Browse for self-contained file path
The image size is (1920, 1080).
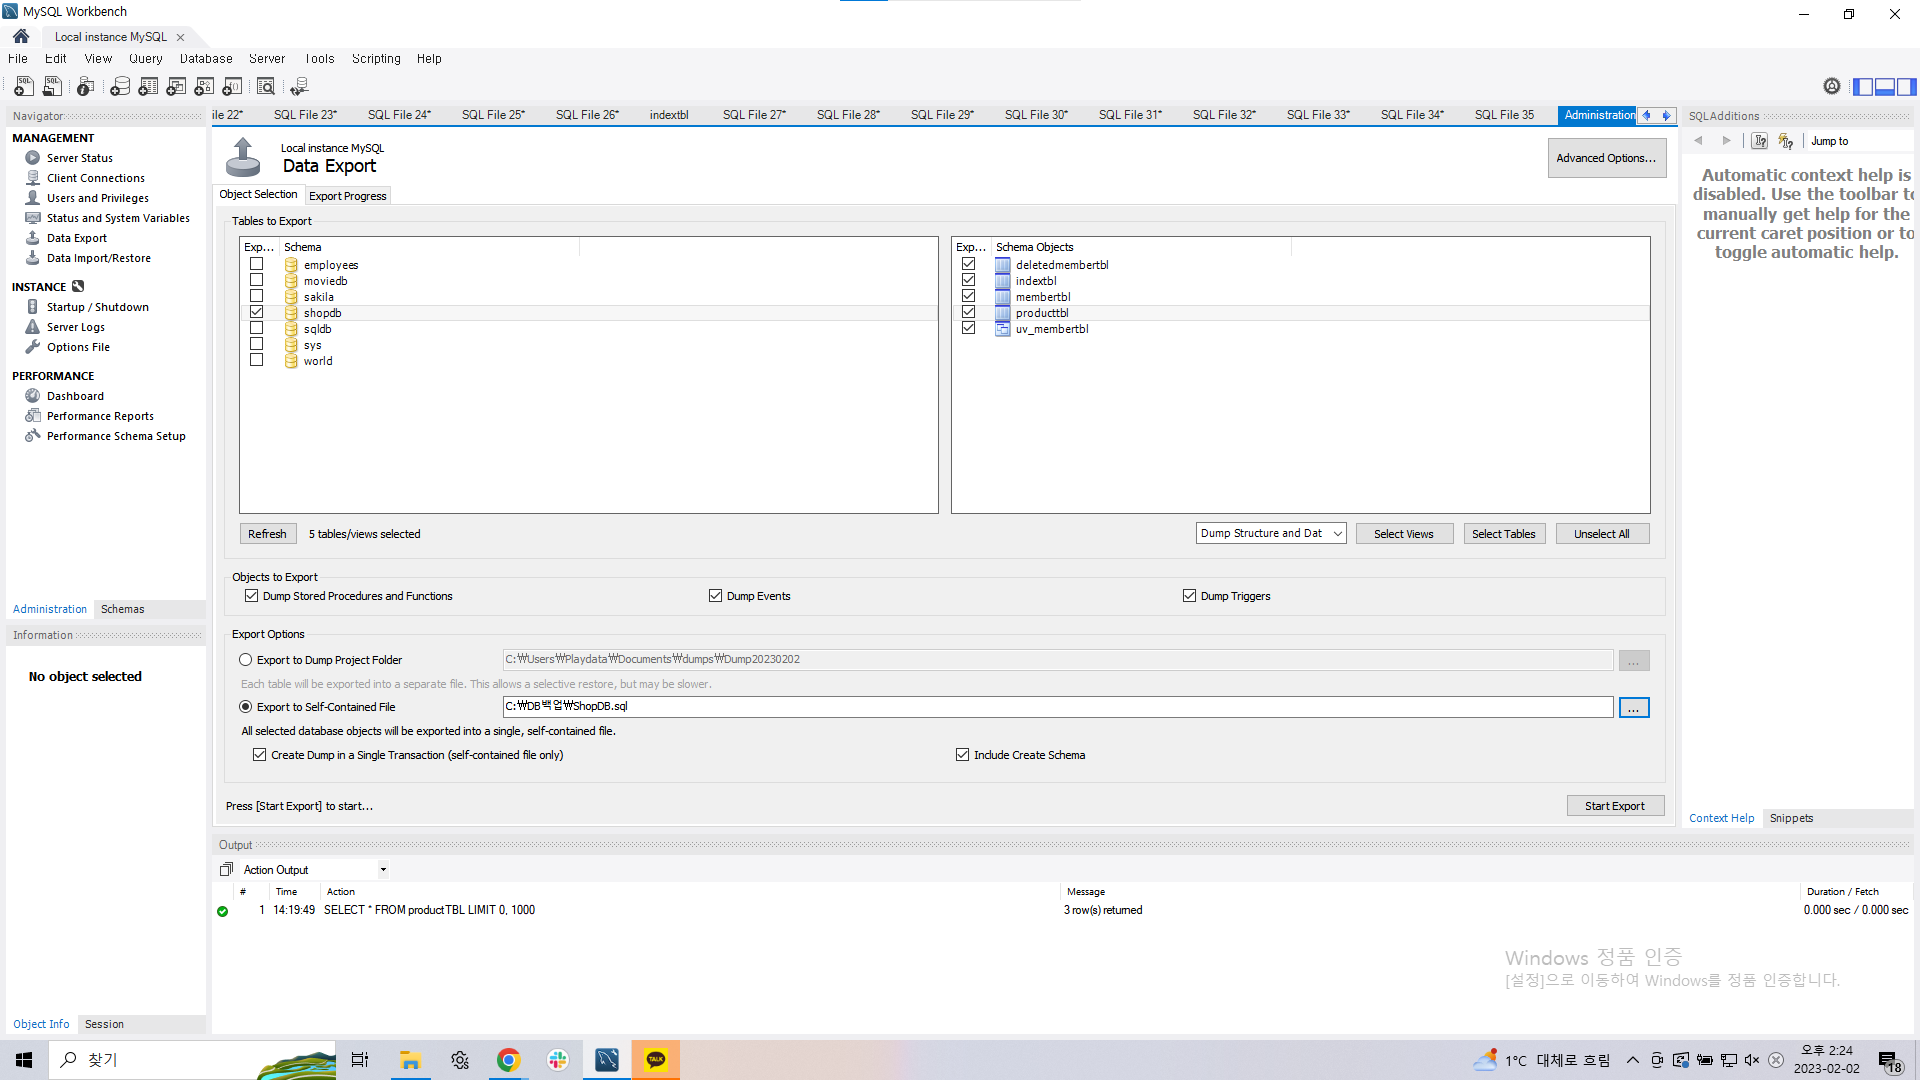pos(1634,708)
